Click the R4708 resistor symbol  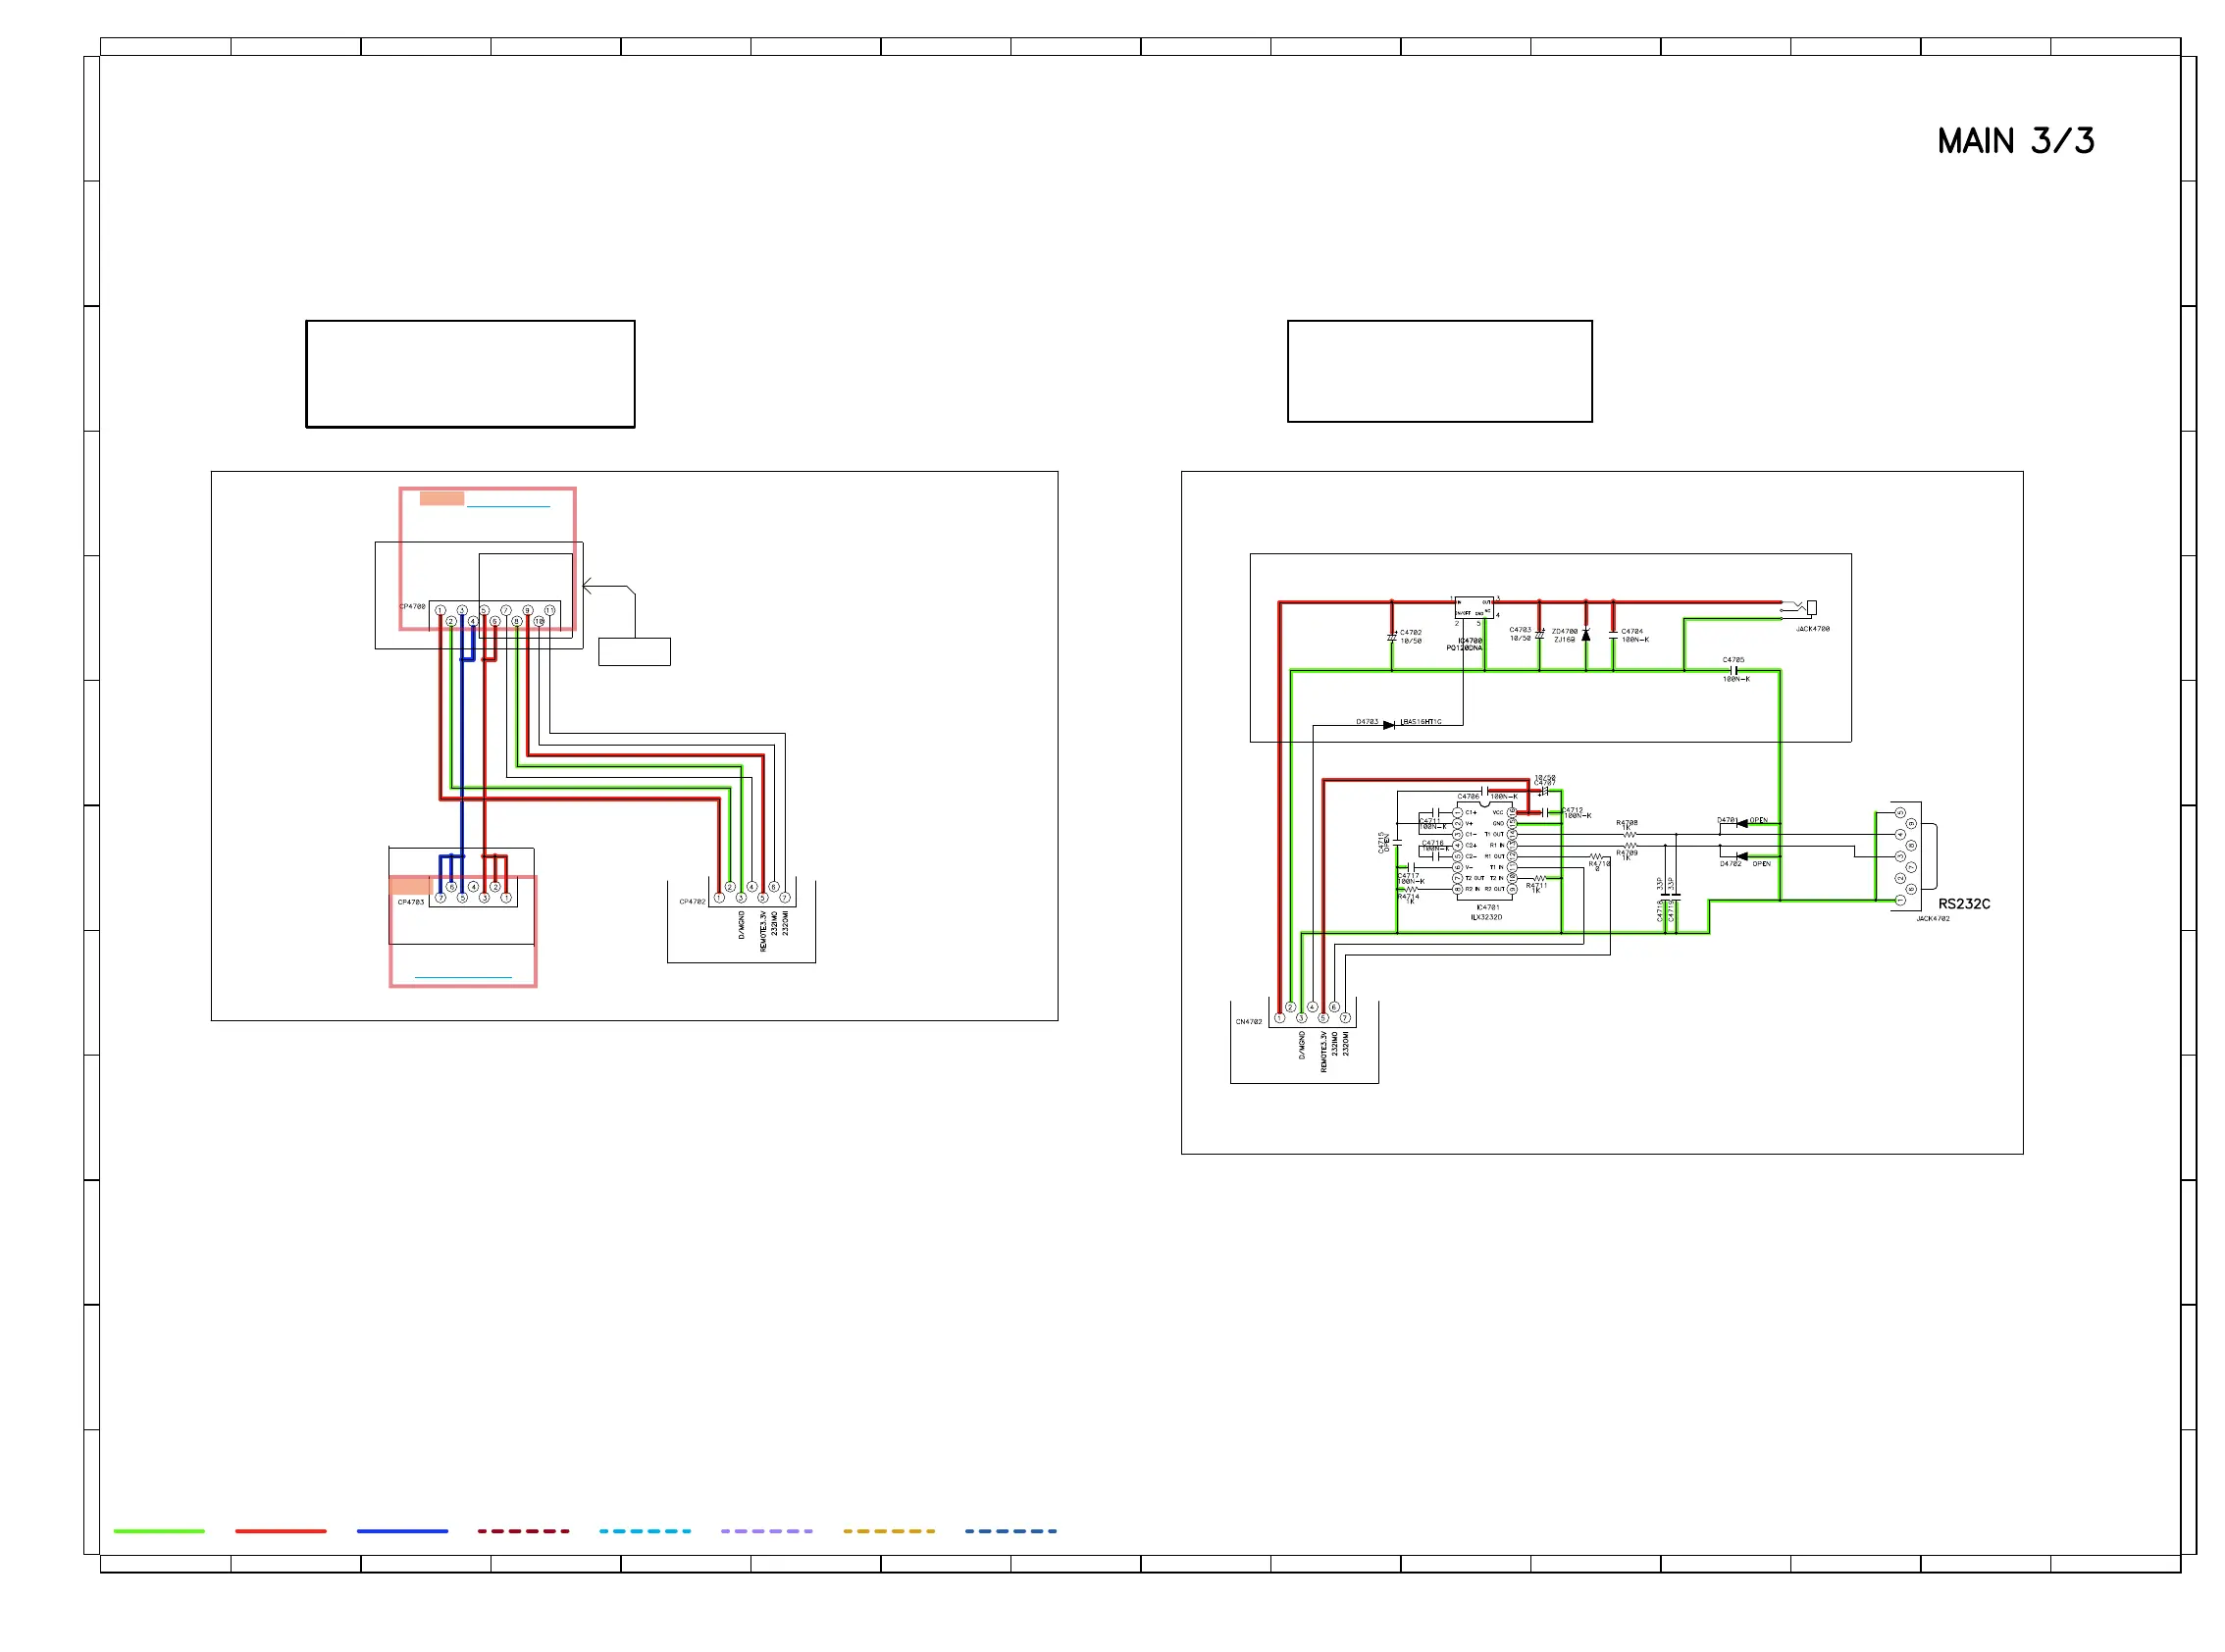point(1630,834)
